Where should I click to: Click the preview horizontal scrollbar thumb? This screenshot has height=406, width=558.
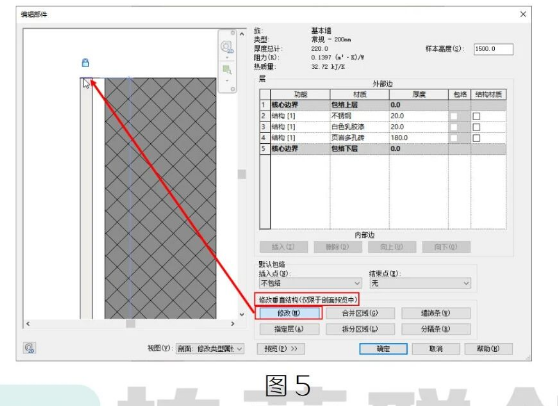point(131,324)
